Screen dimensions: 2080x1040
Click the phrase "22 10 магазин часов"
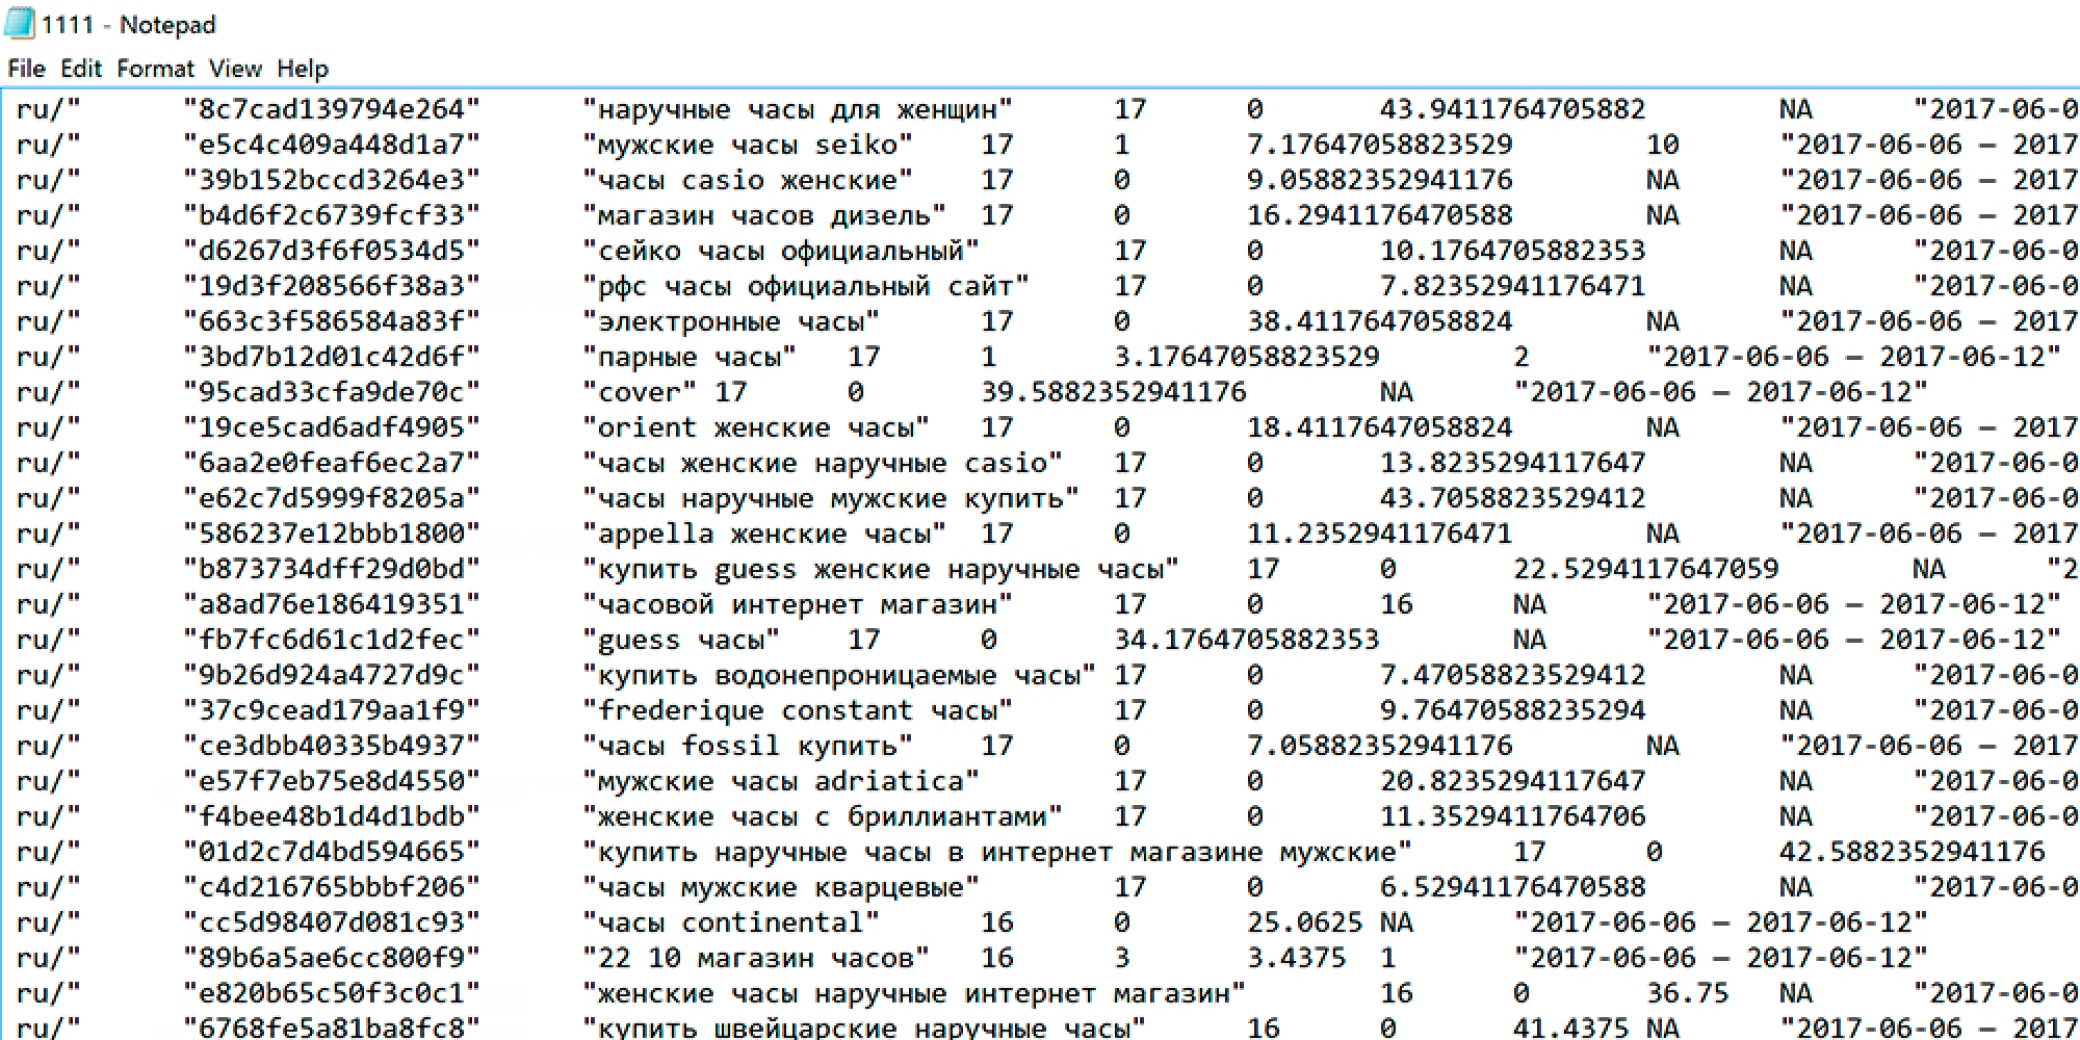click(756, 958)
